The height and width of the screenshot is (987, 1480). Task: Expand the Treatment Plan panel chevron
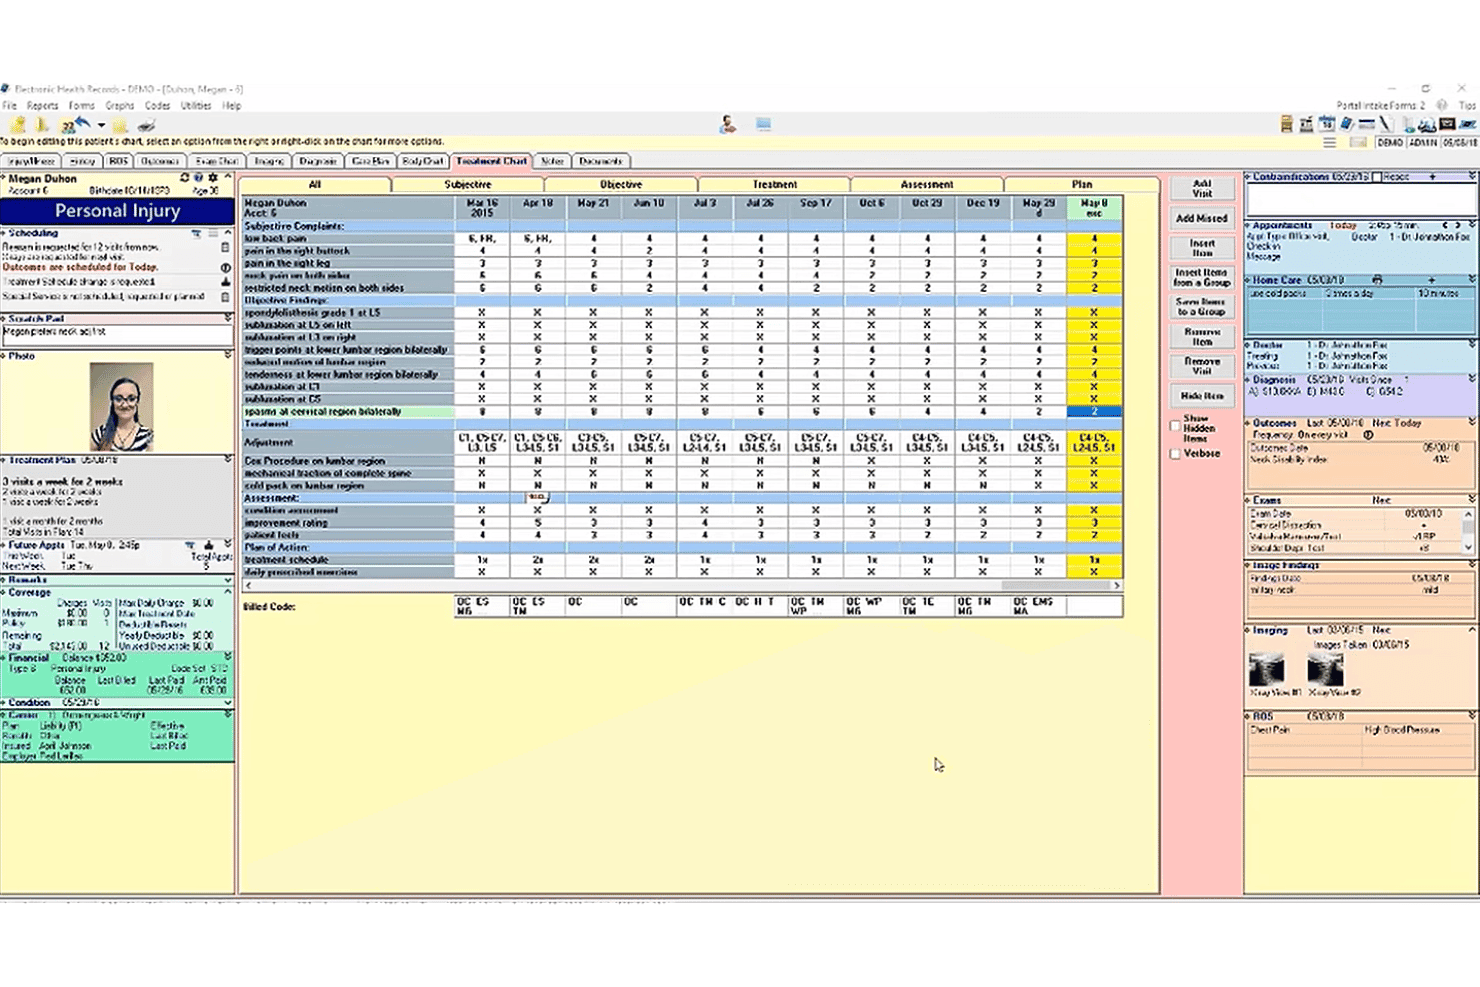tap(228, 460)
